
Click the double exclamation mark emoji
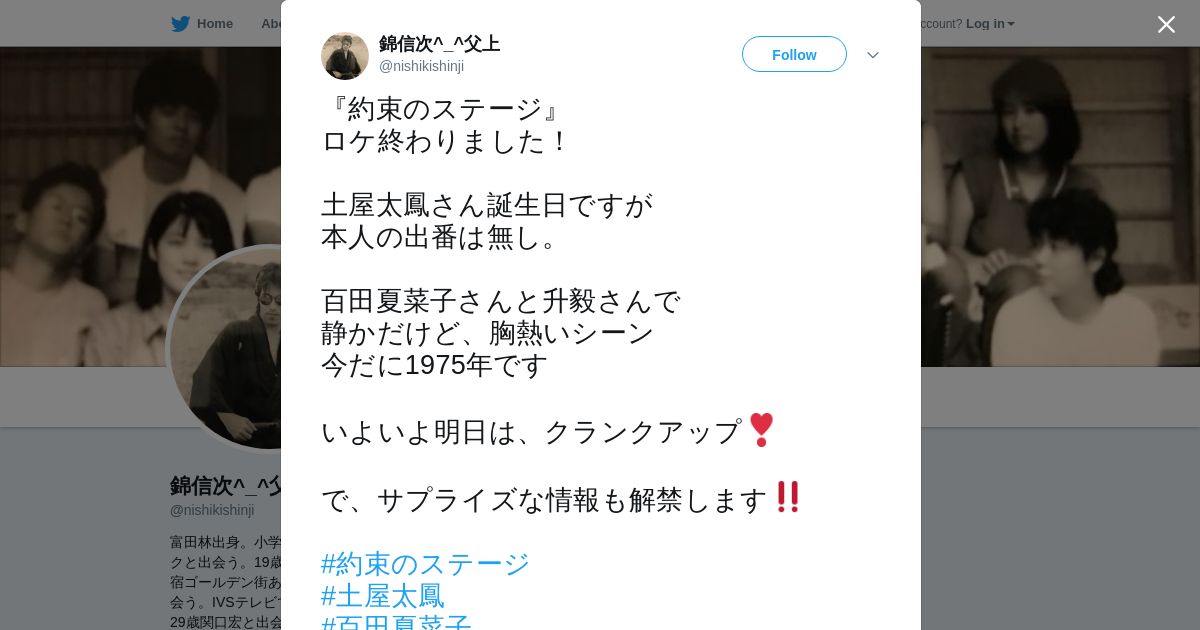788,497
